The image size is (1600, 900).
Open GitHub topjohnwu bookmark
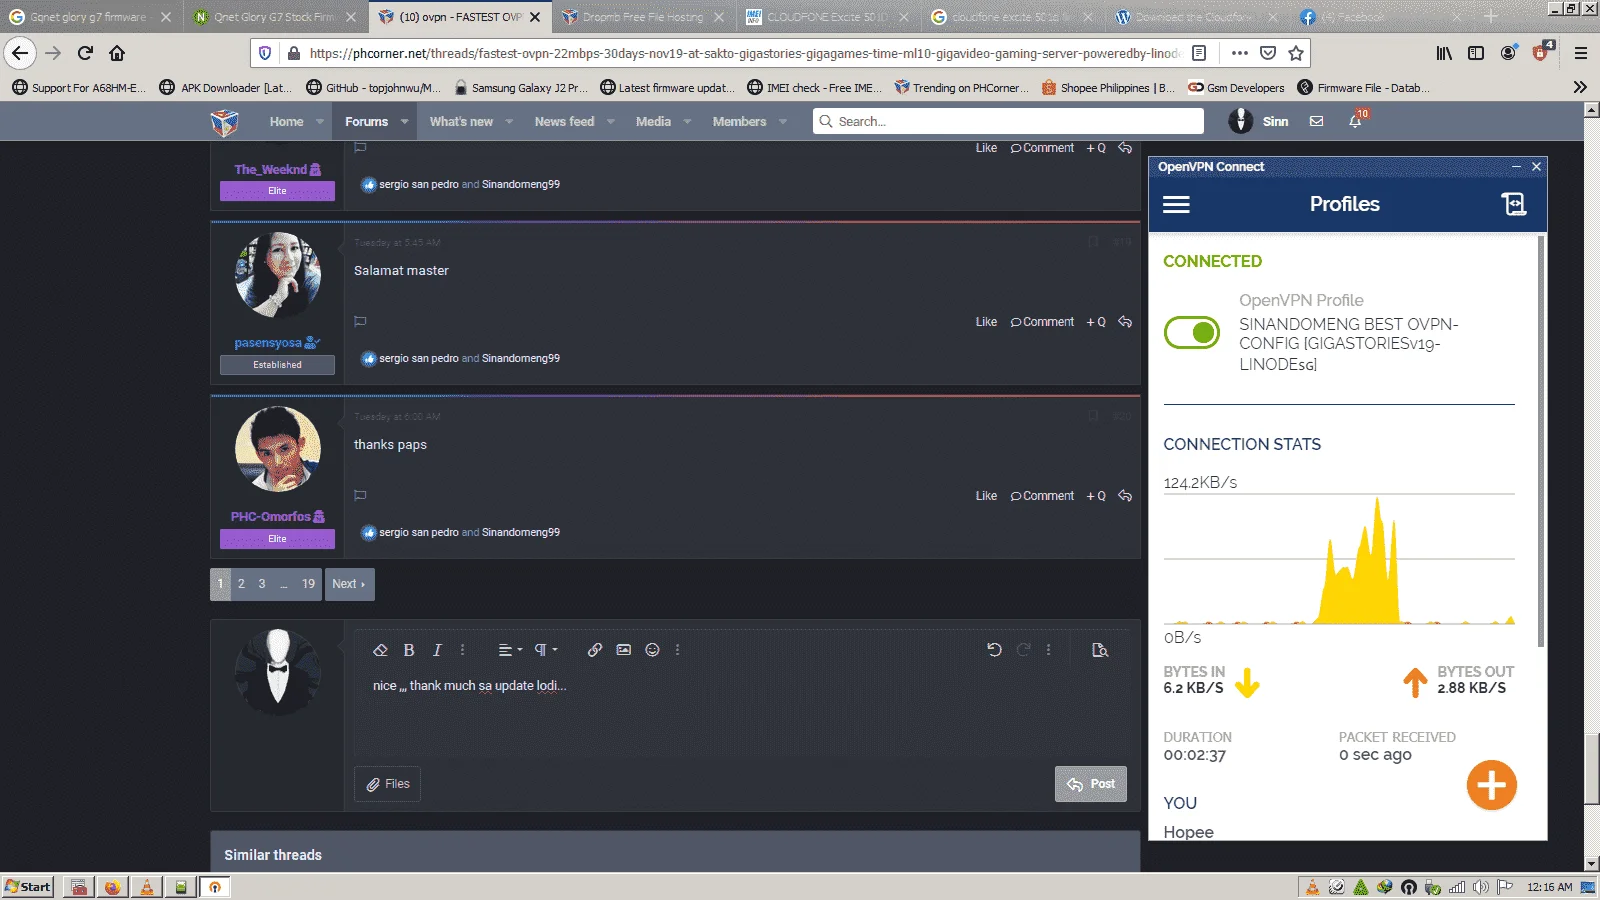[x=373, y=88]
